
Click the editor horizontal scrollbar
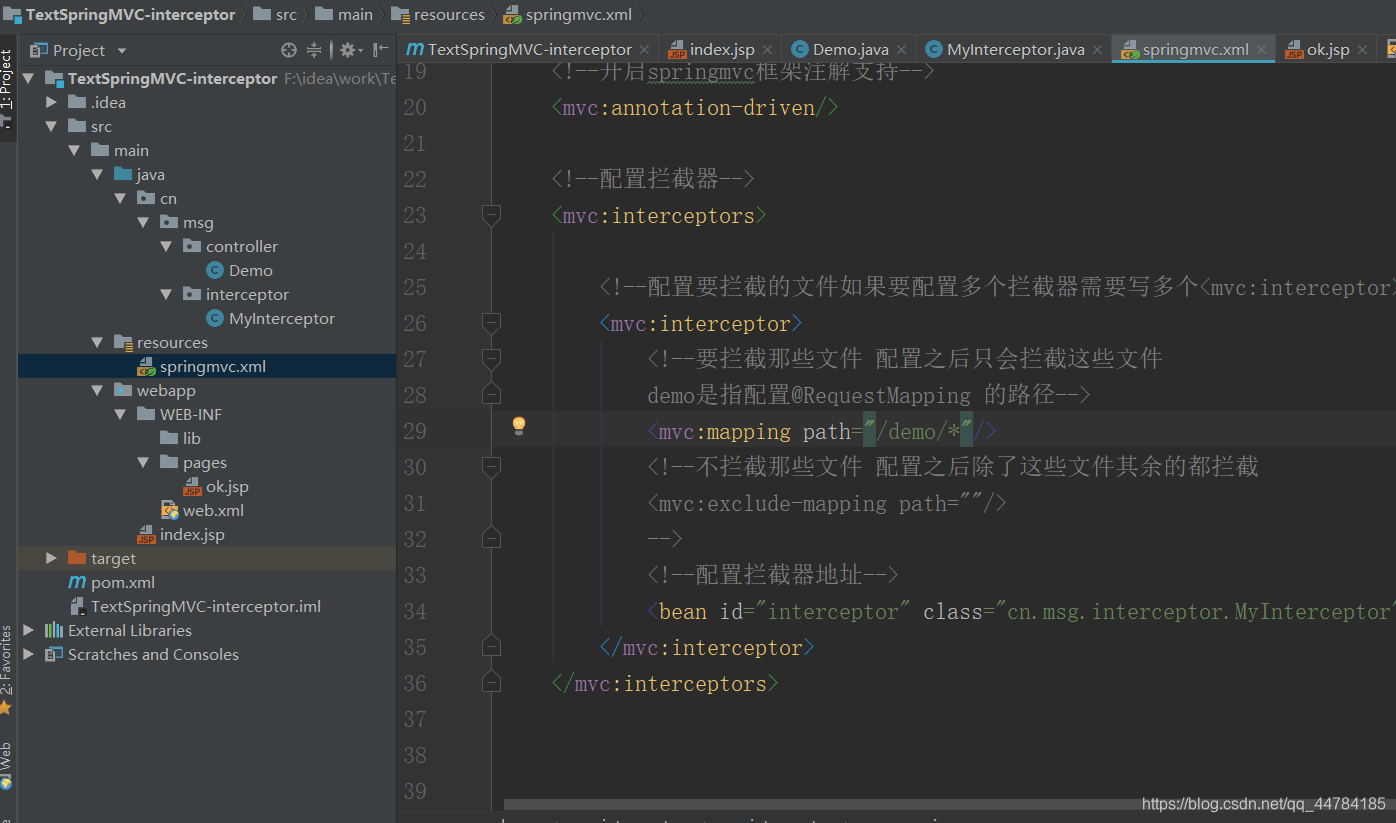pos(950,804)
